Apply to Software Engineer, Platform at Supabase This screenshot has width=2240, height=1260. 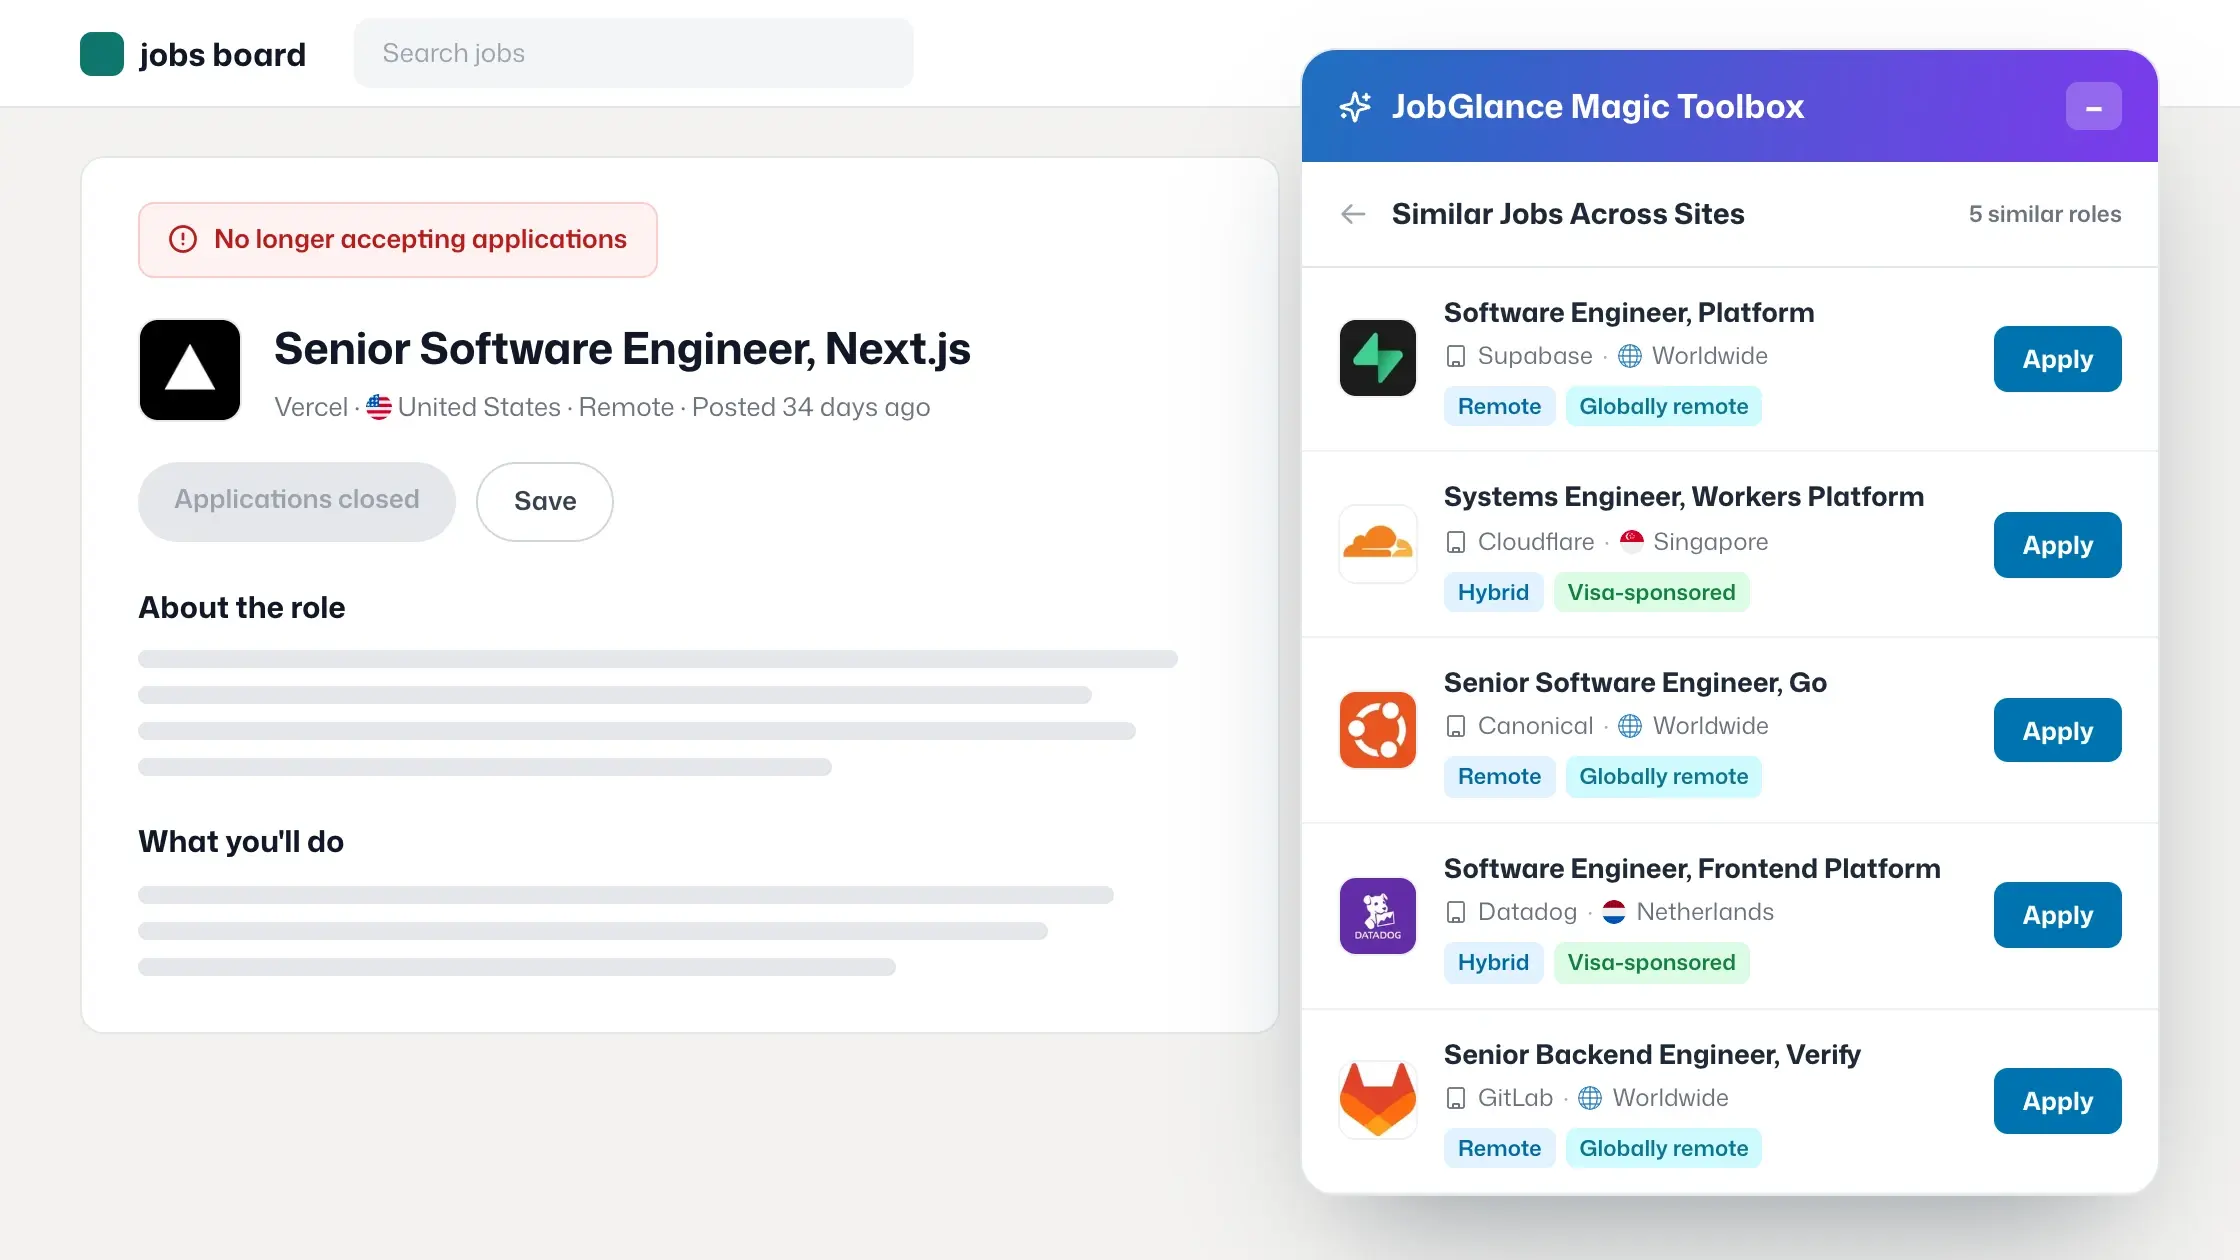2057,359
